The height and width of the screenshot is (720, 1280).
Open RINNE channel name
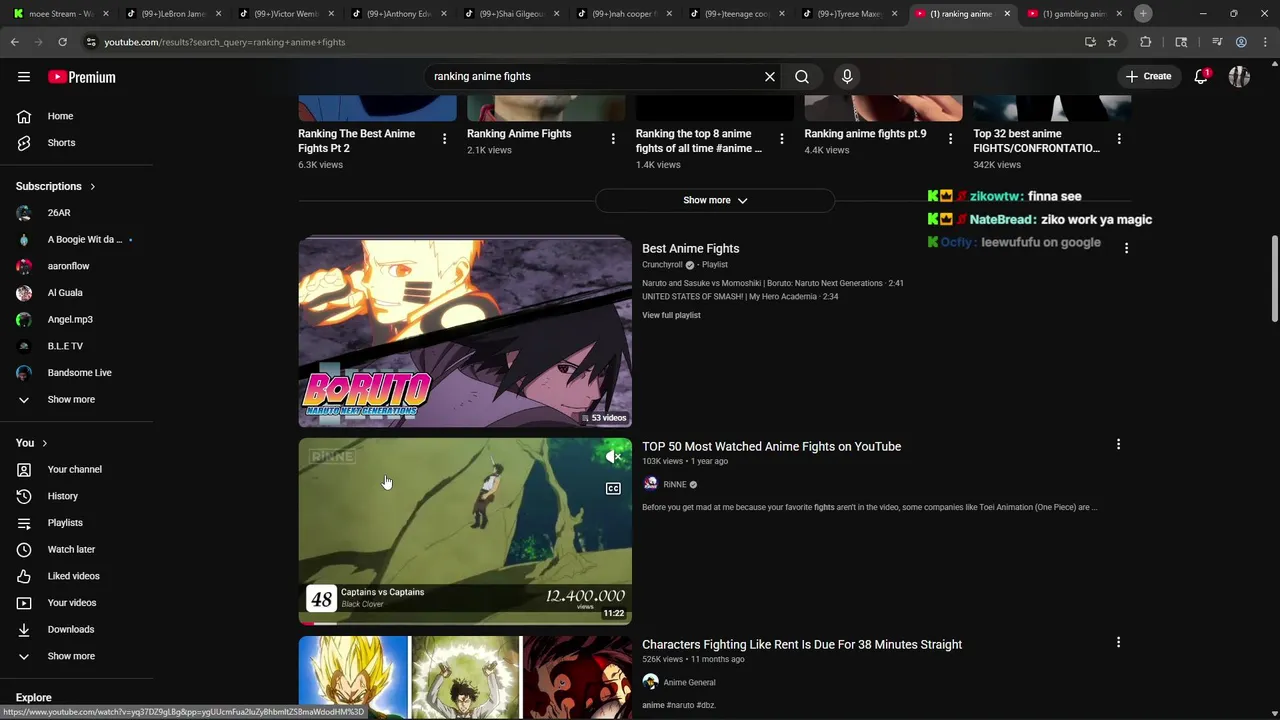click(675, 485)
